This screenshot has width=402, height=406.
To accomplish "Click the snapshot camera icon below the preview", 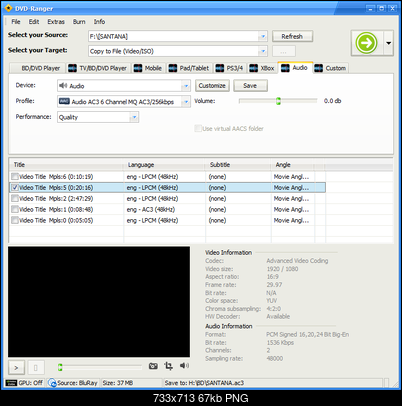I will (x=153, y=366).
